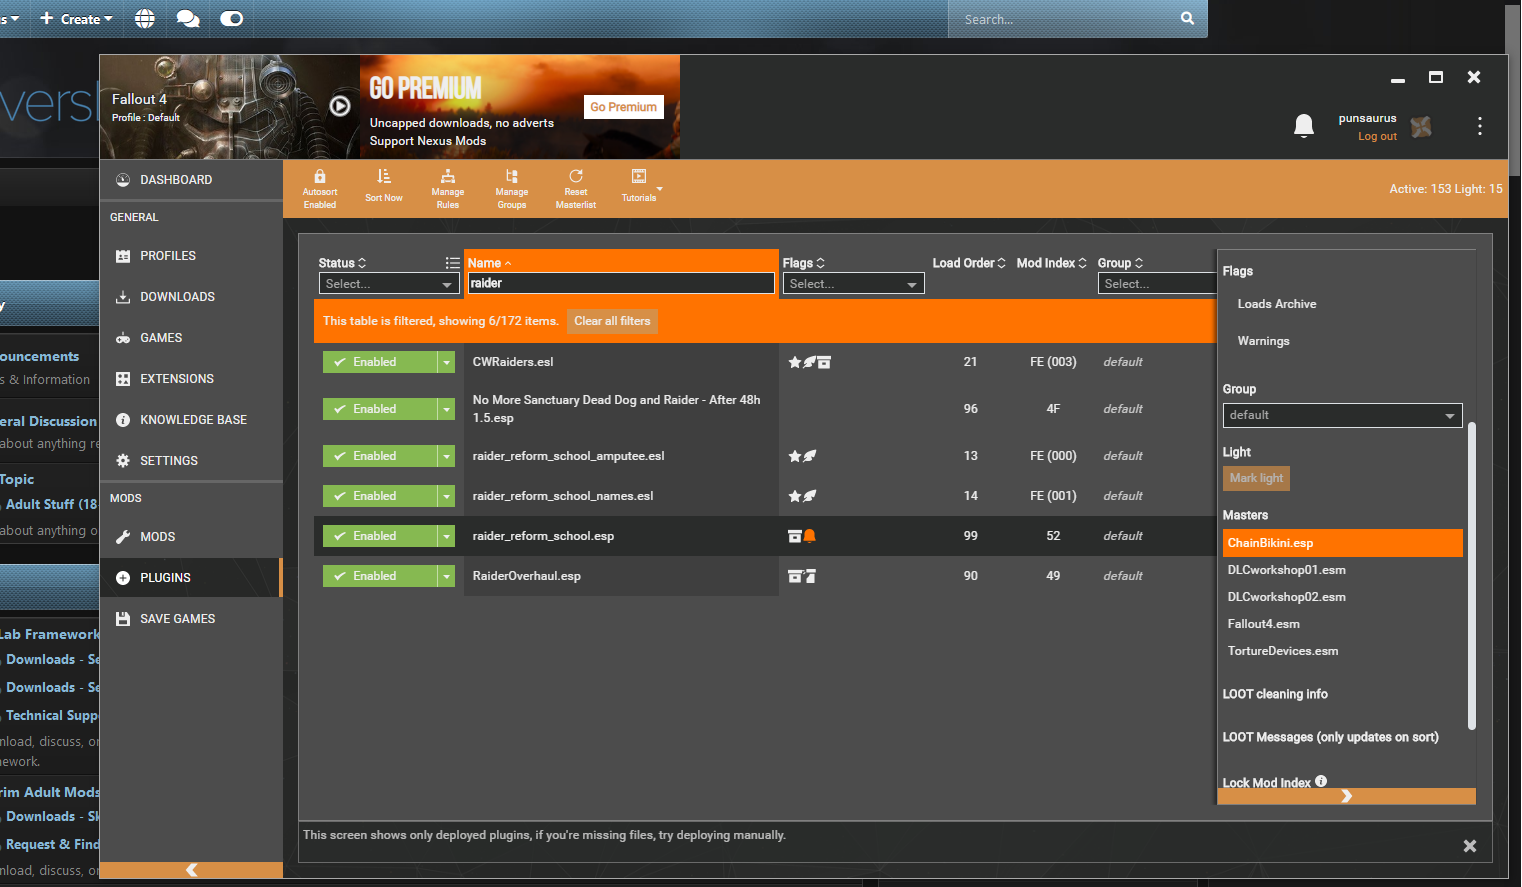
Task: Click the Lock Mod Index info icon
Action: pos(1321,781)
